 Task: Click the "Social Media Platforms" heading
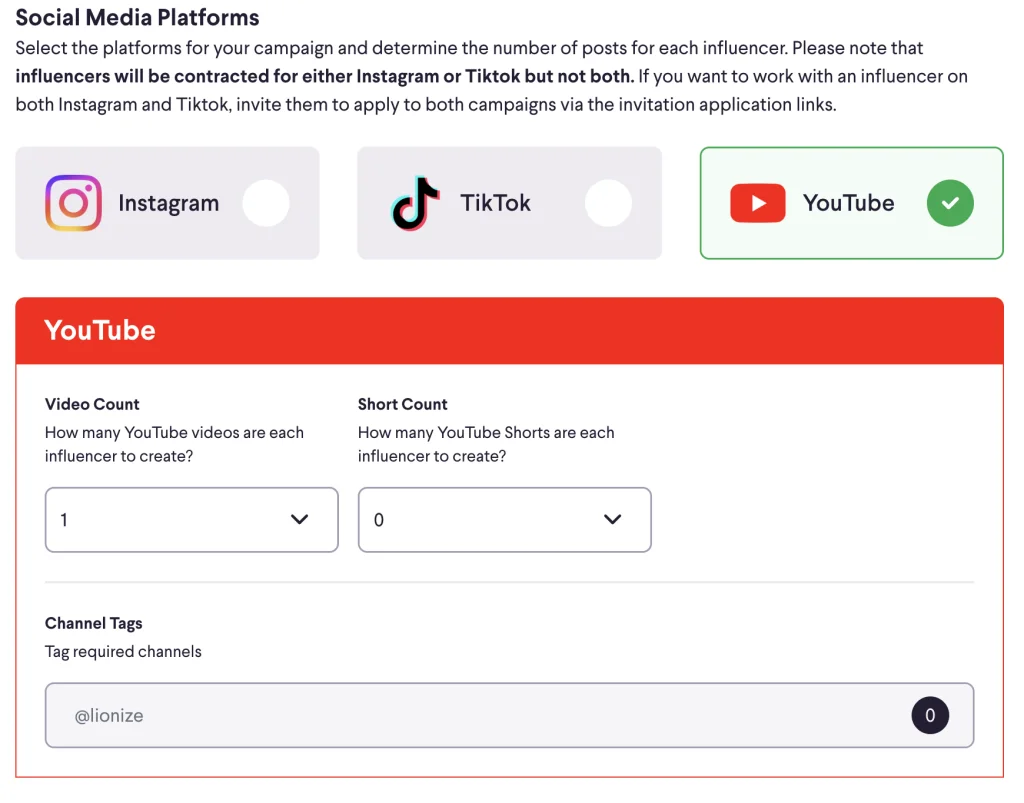137,18
